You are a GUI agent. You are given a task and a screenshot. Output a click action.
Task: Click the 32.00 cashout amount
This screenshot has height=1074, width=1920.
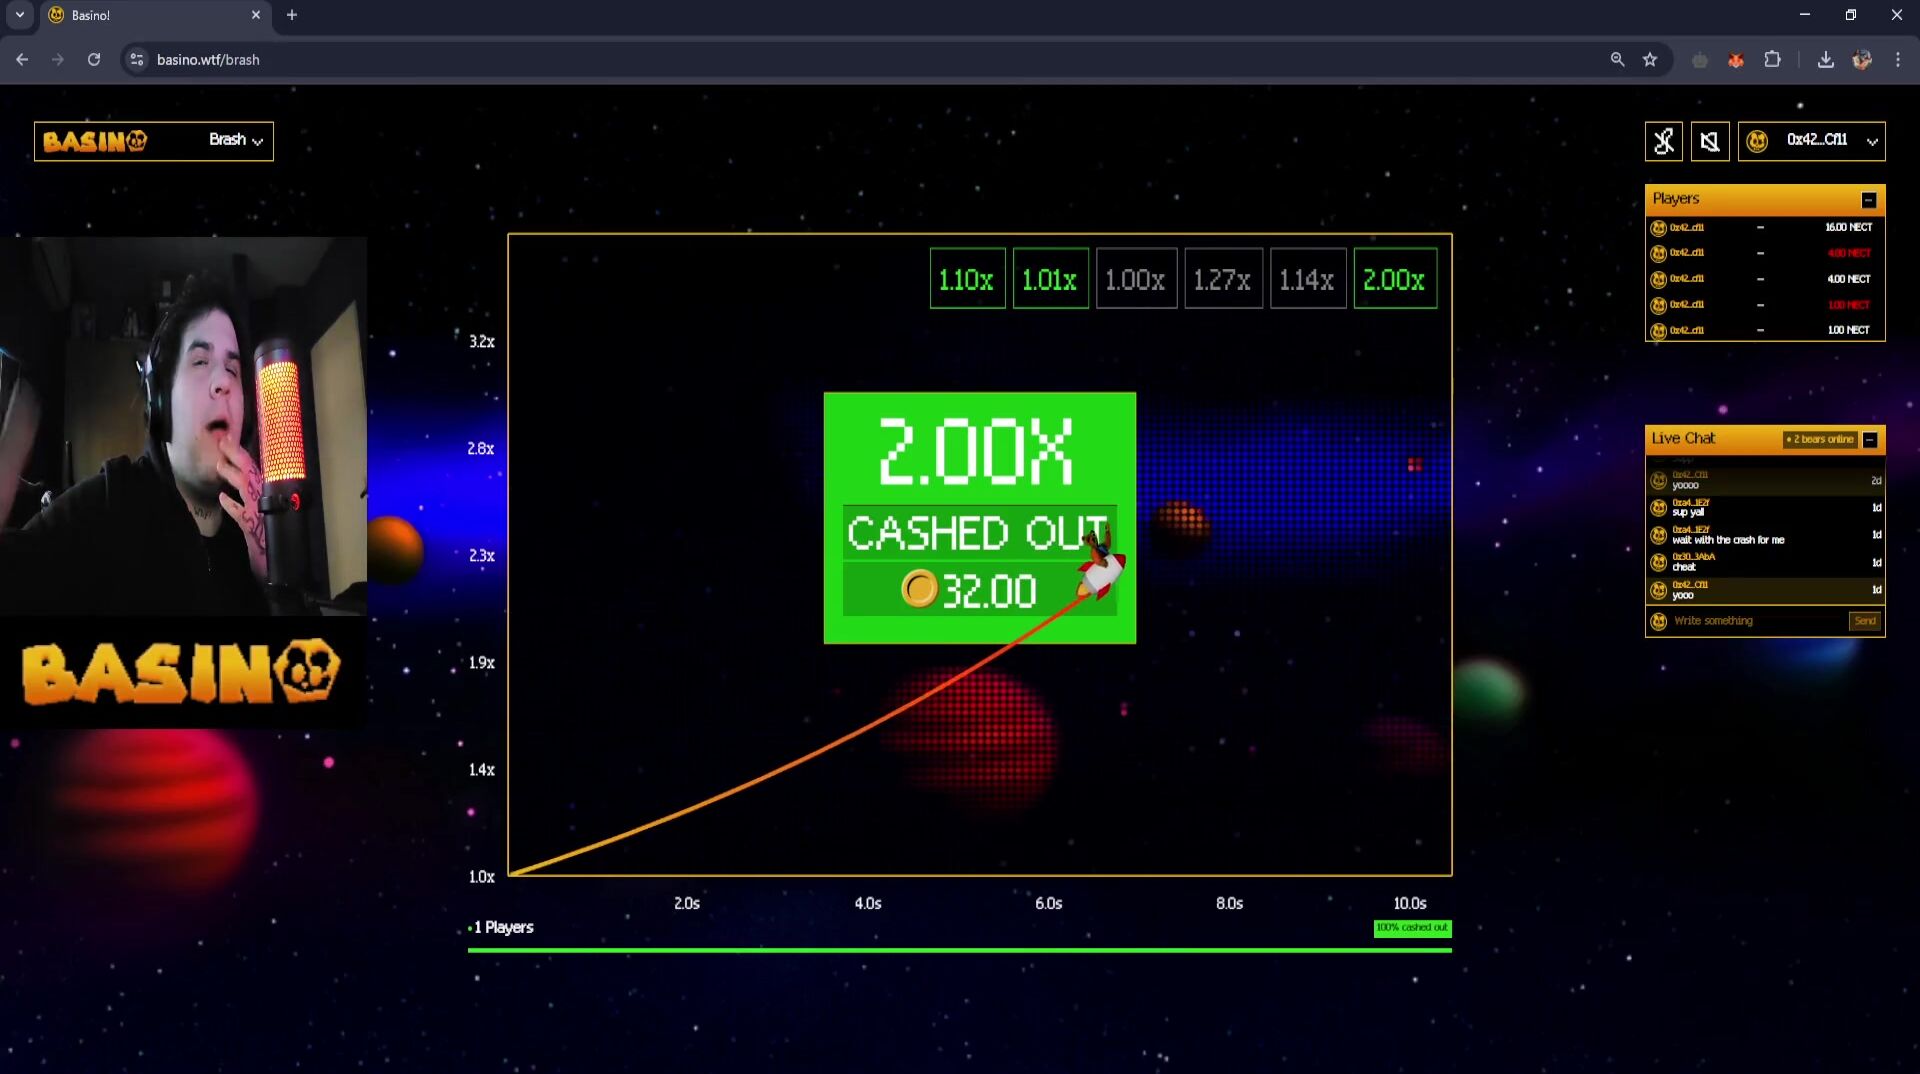coord(989,591)
